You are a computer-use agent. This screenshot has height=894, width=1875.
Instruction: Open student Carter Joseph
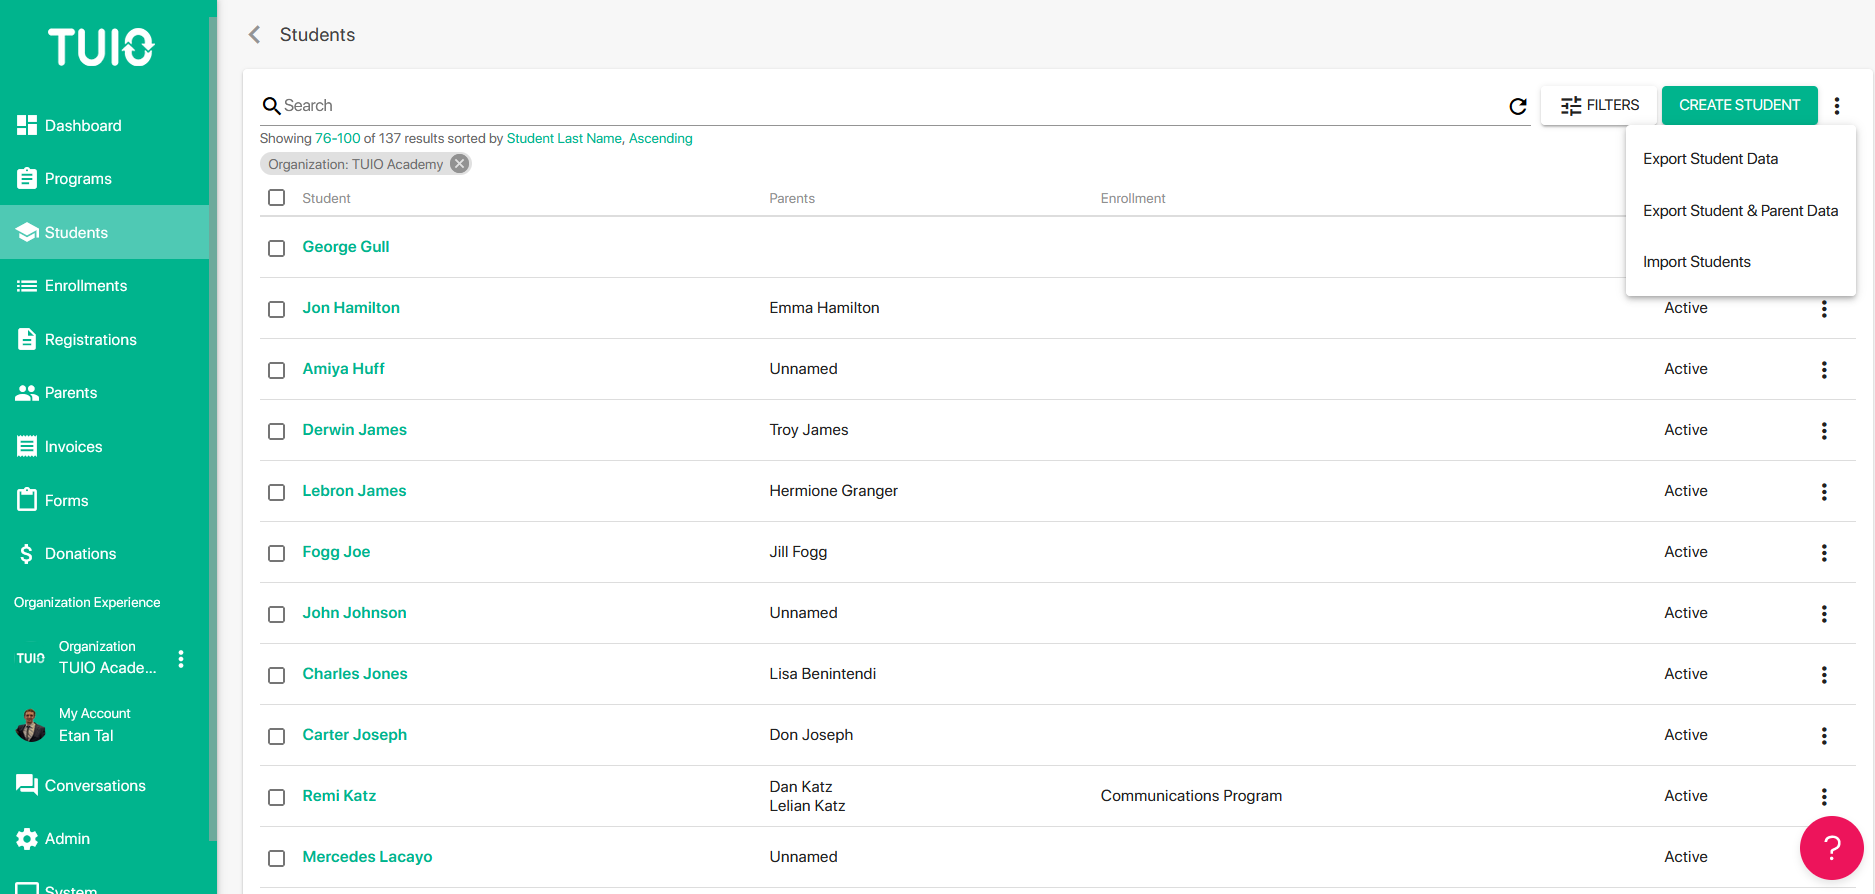pyautogui.click(x=355, y=735)
